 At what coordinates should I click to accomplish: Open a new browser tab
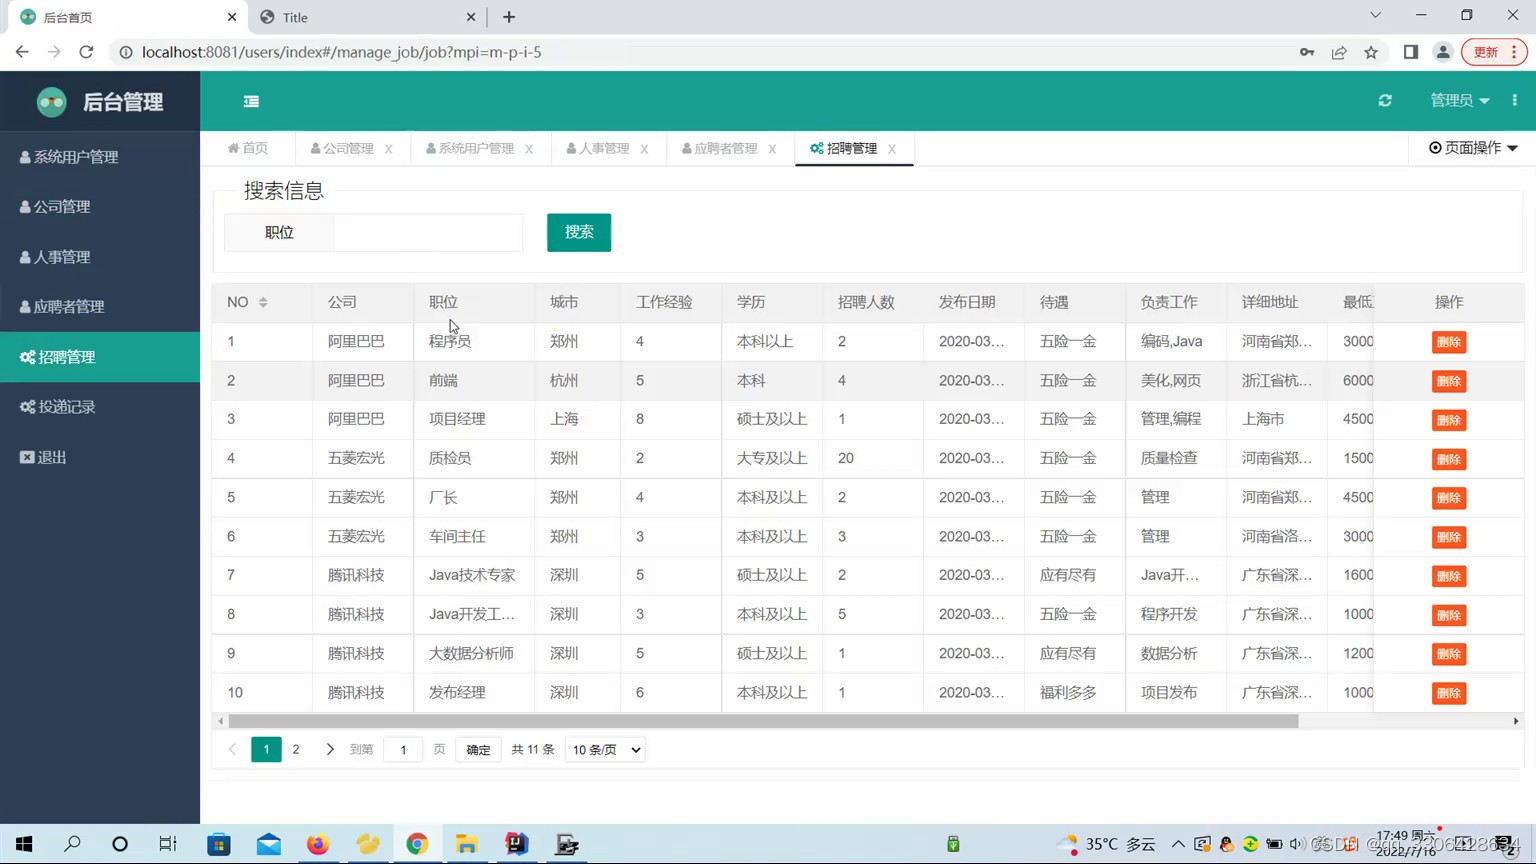pos(509,17)
